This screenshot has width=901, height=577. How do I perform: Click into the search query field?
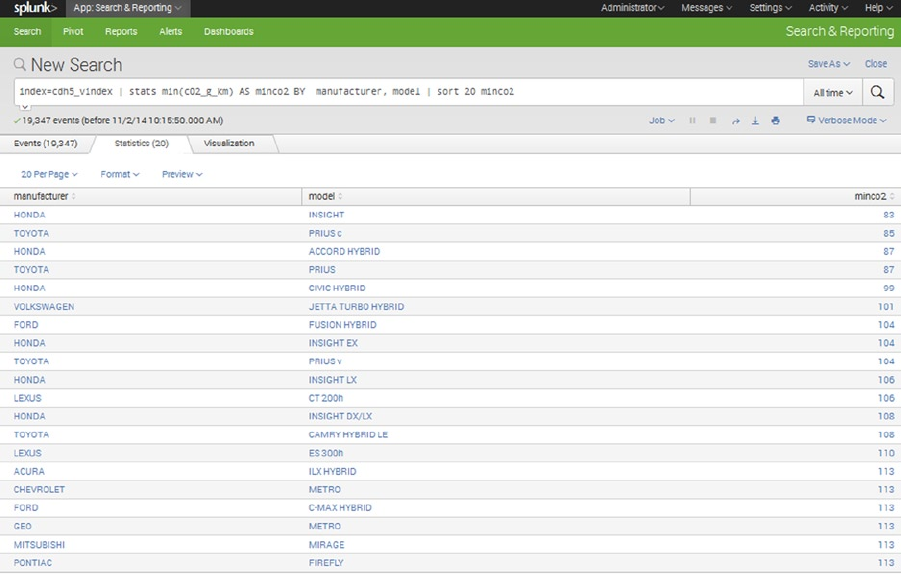[x=409, y=92]
